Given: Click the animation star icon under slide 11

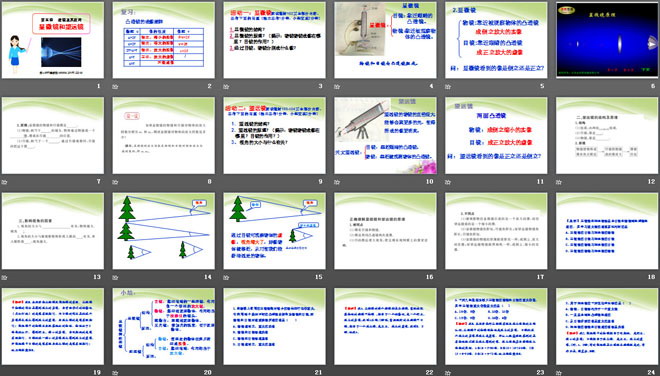Looking at the screenshot, I should pos(447,182).
